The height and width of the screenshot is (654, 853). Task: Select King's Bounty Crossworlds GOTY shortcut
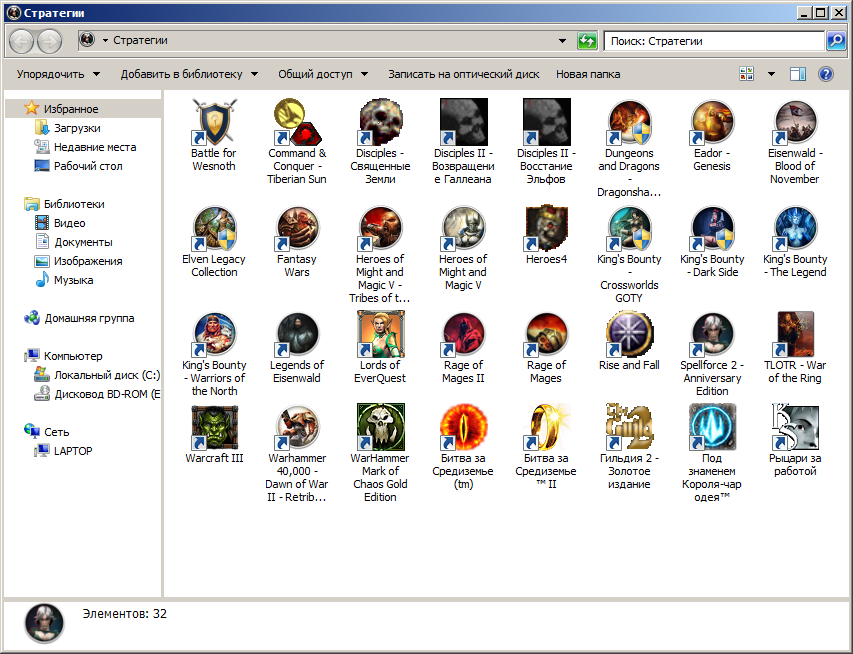coord(629,255)
